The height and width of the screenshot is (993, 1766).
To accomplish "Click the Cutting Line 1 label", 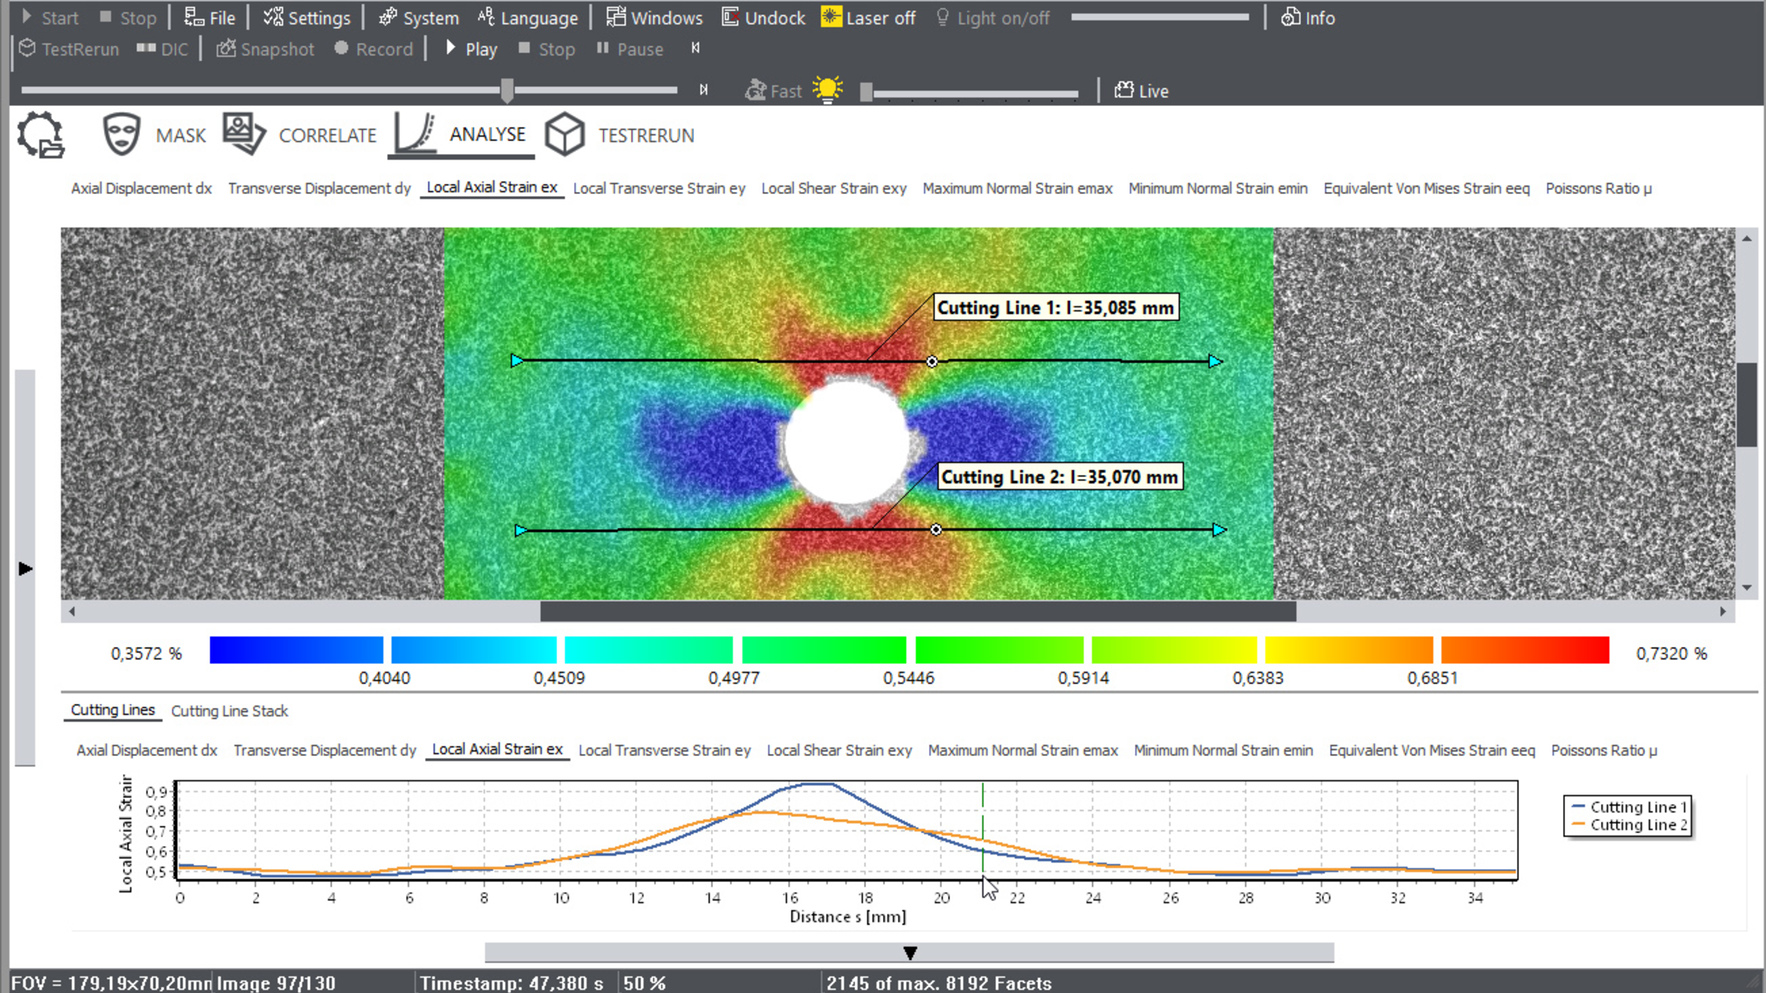I will tap(1055, 308).
